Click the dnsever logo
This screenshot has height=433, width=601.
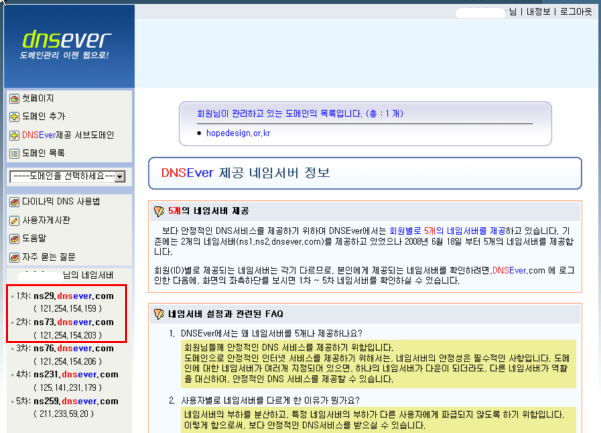click(67, 39)
